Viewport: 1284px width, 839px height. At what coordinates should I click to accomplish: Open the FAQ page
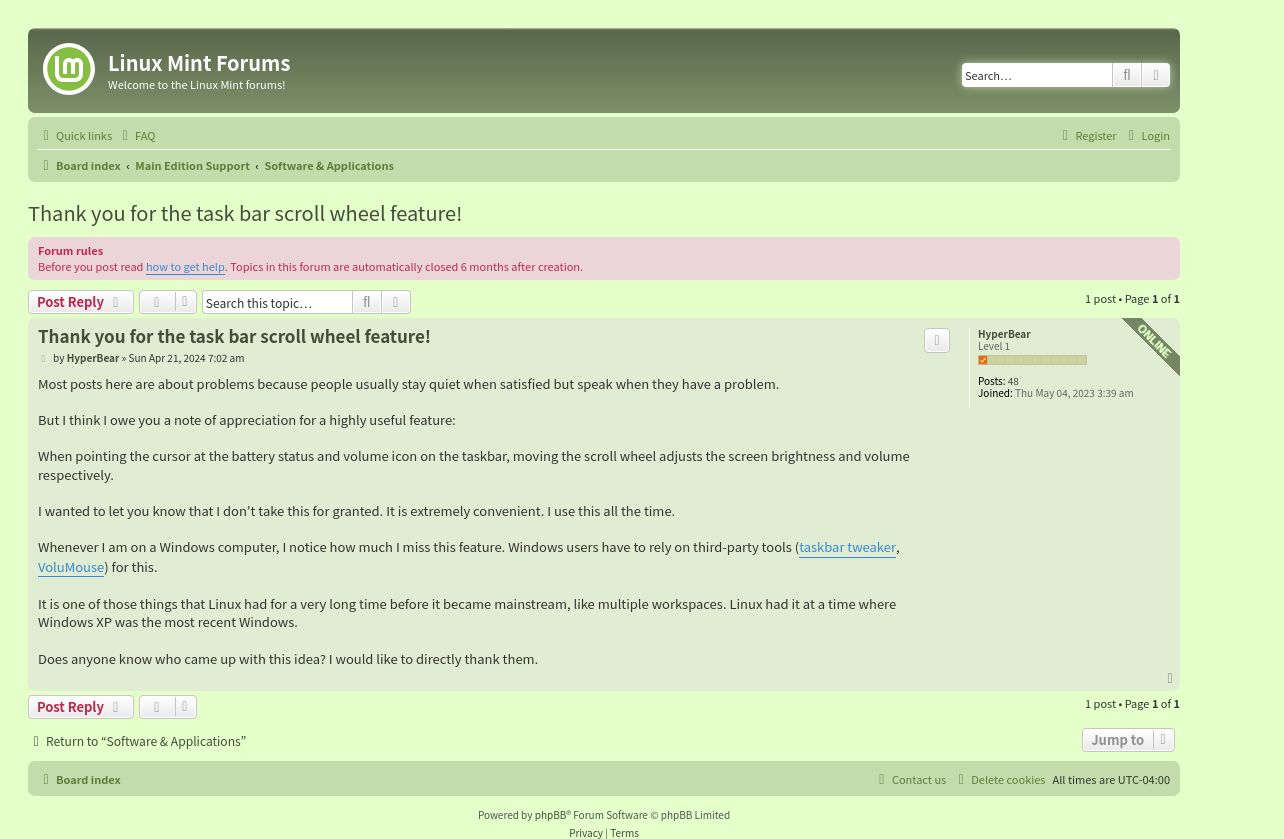pyautogui.click(x=138, y=136)
